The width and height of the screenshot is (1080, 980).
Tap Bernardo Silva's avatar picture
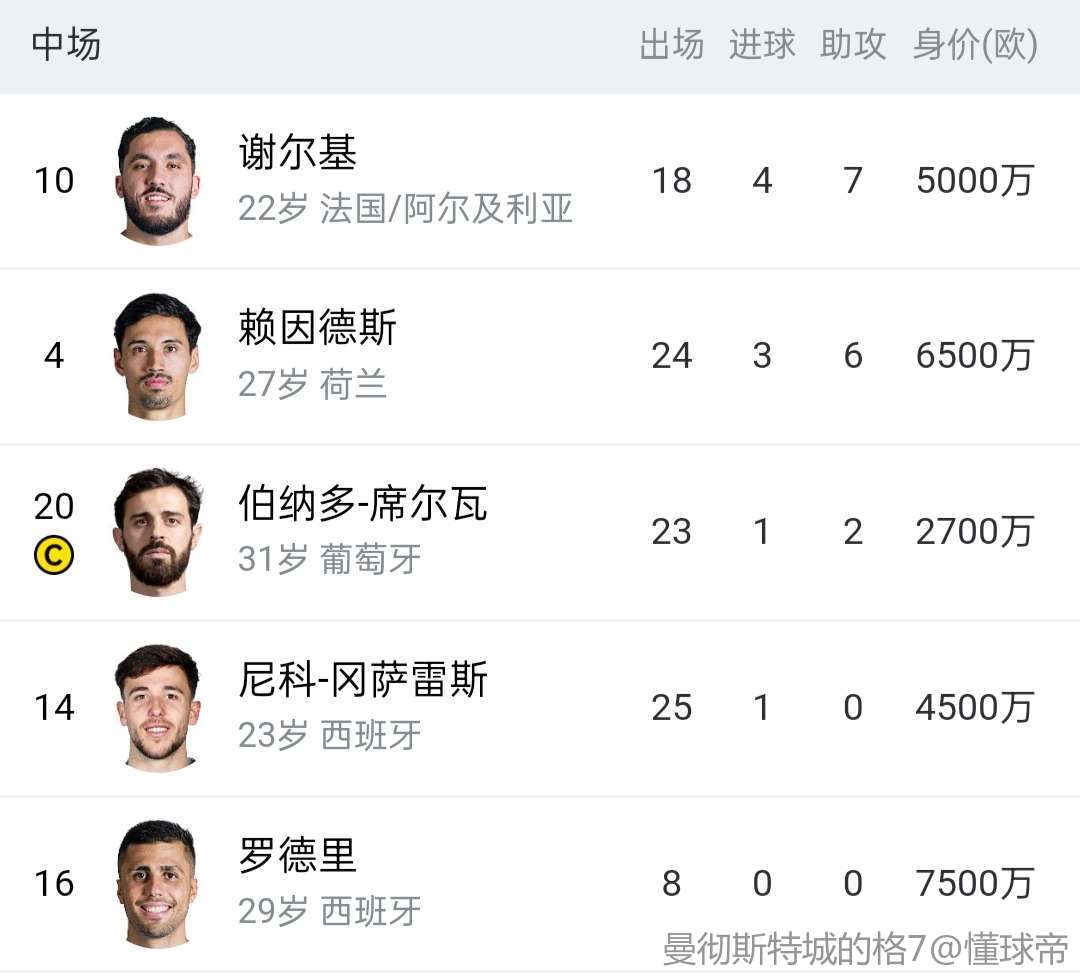click(x=157, y=532)
